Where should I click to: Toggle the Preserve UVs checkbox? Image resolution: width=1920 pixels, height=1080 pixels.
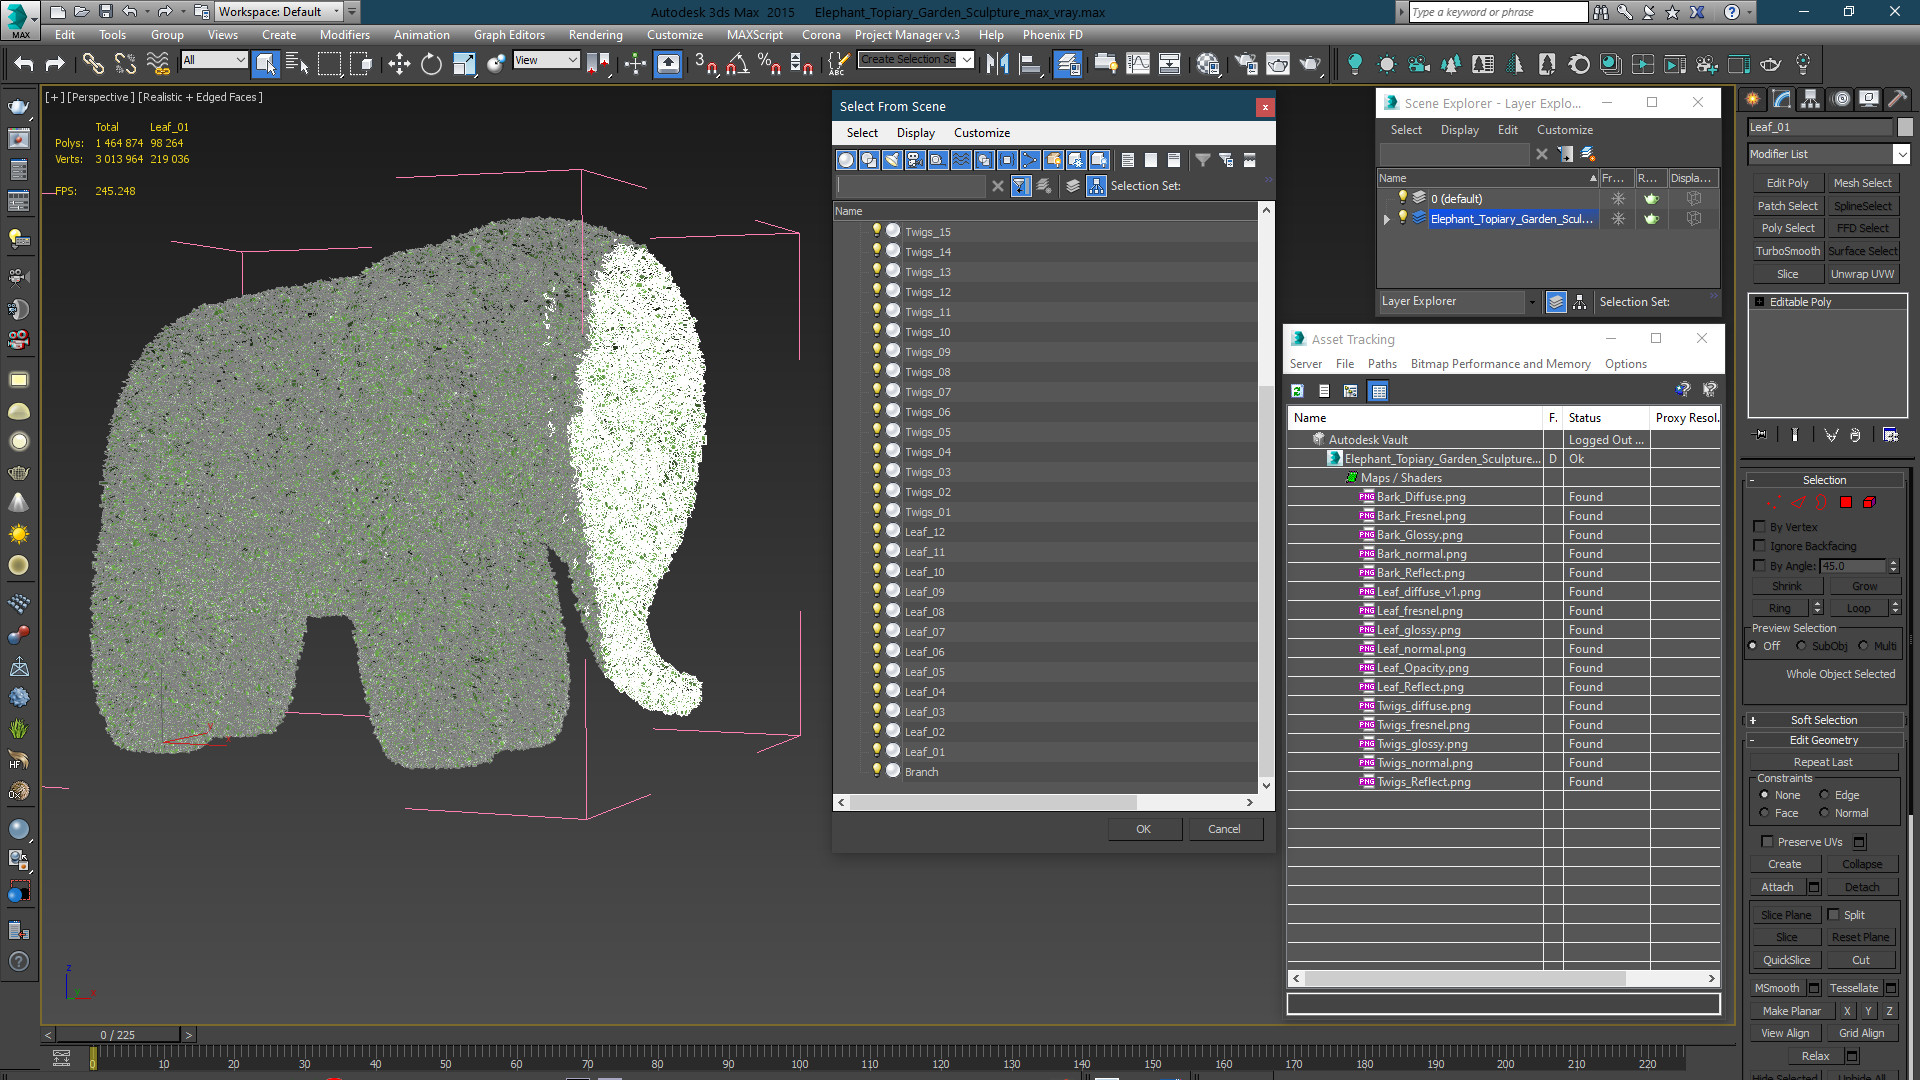tap(1767, 841)
